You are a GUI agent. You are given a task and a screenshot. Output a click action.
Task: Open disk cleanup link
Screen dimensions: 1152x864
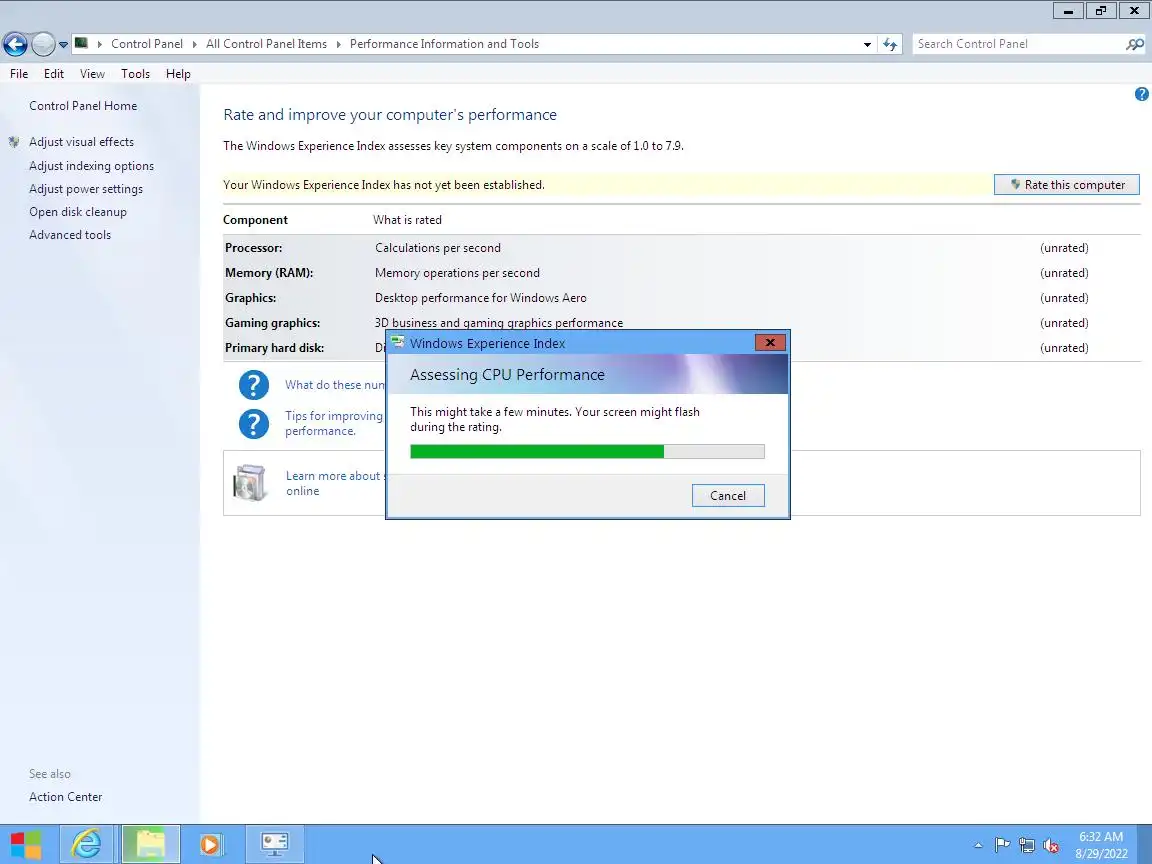pyautogui.click(x=78, y=212)
